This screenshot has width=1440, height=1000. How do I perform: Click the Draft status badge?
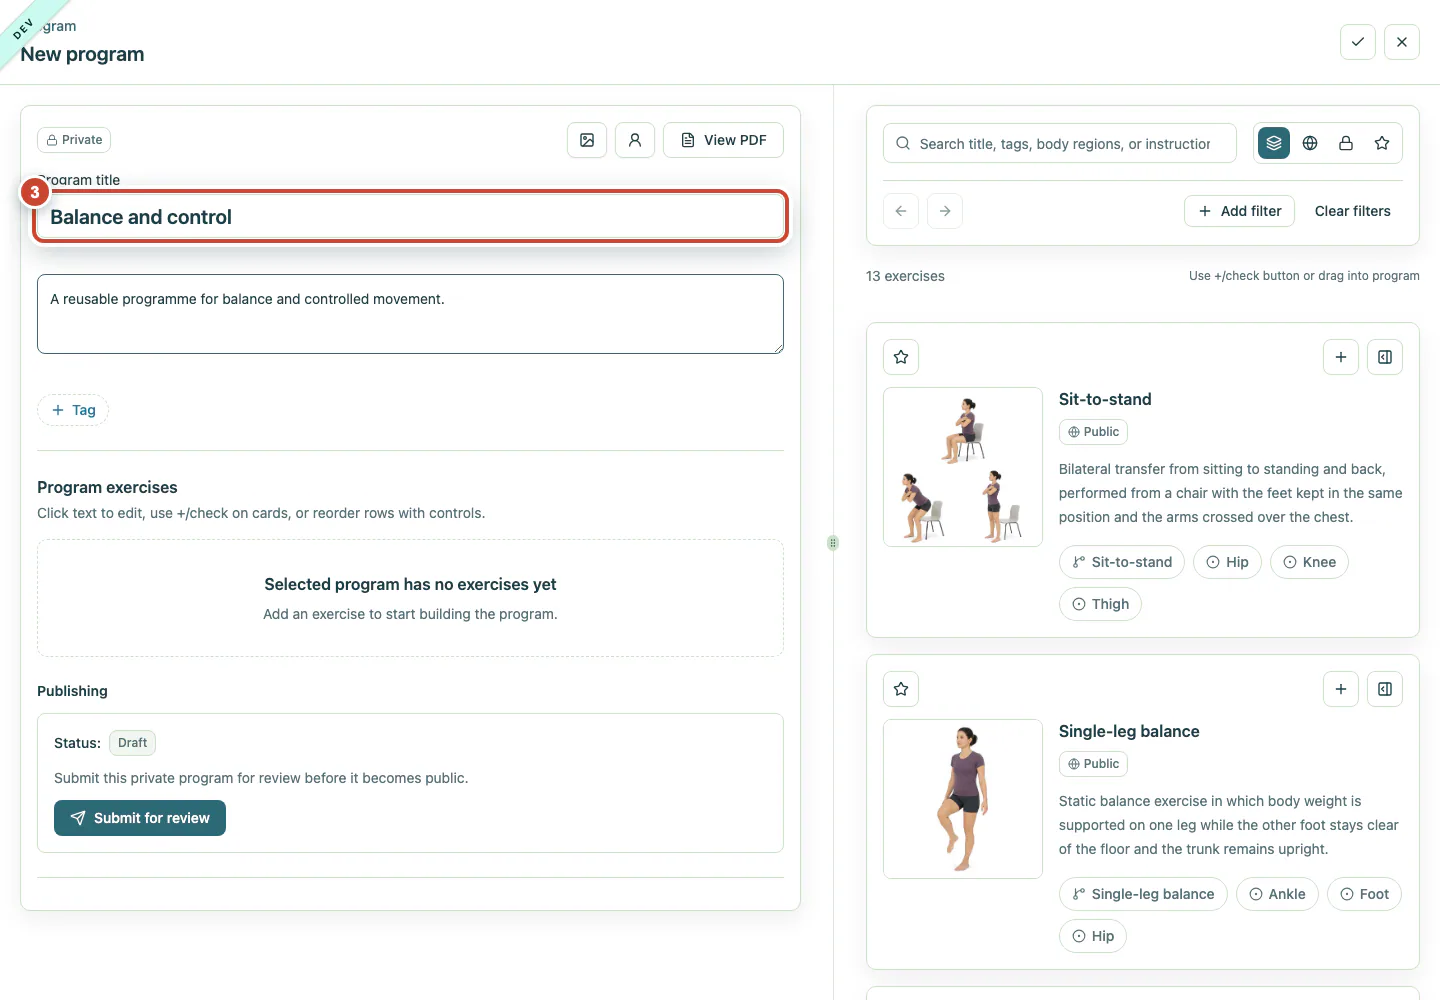click(x=132, y=743)
